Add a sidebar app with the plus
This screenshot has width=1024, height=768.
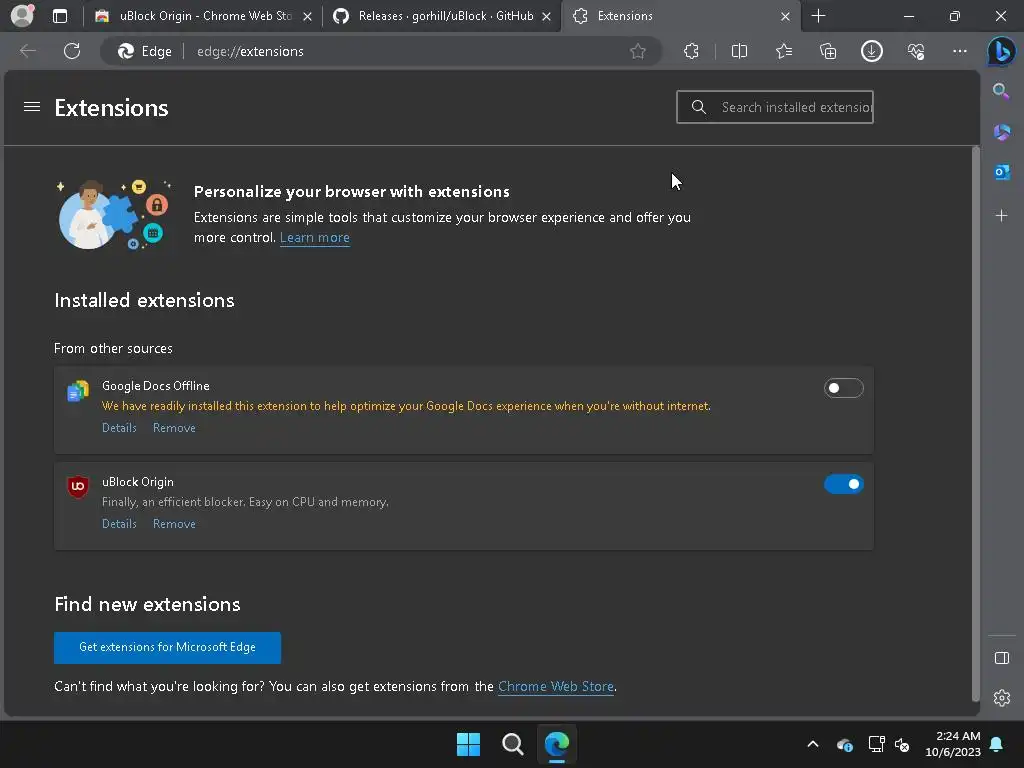(1001, 216)
